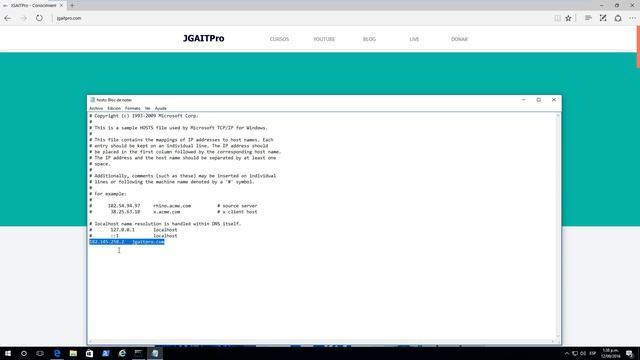
Task: Add page to favorites with star icon
Action: [568, 18]
